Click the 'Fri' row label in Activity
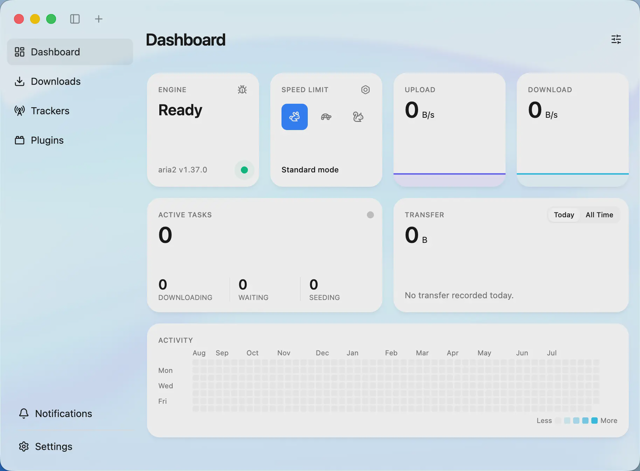This screenshot has height=471, width=640. tap(162, 401)
